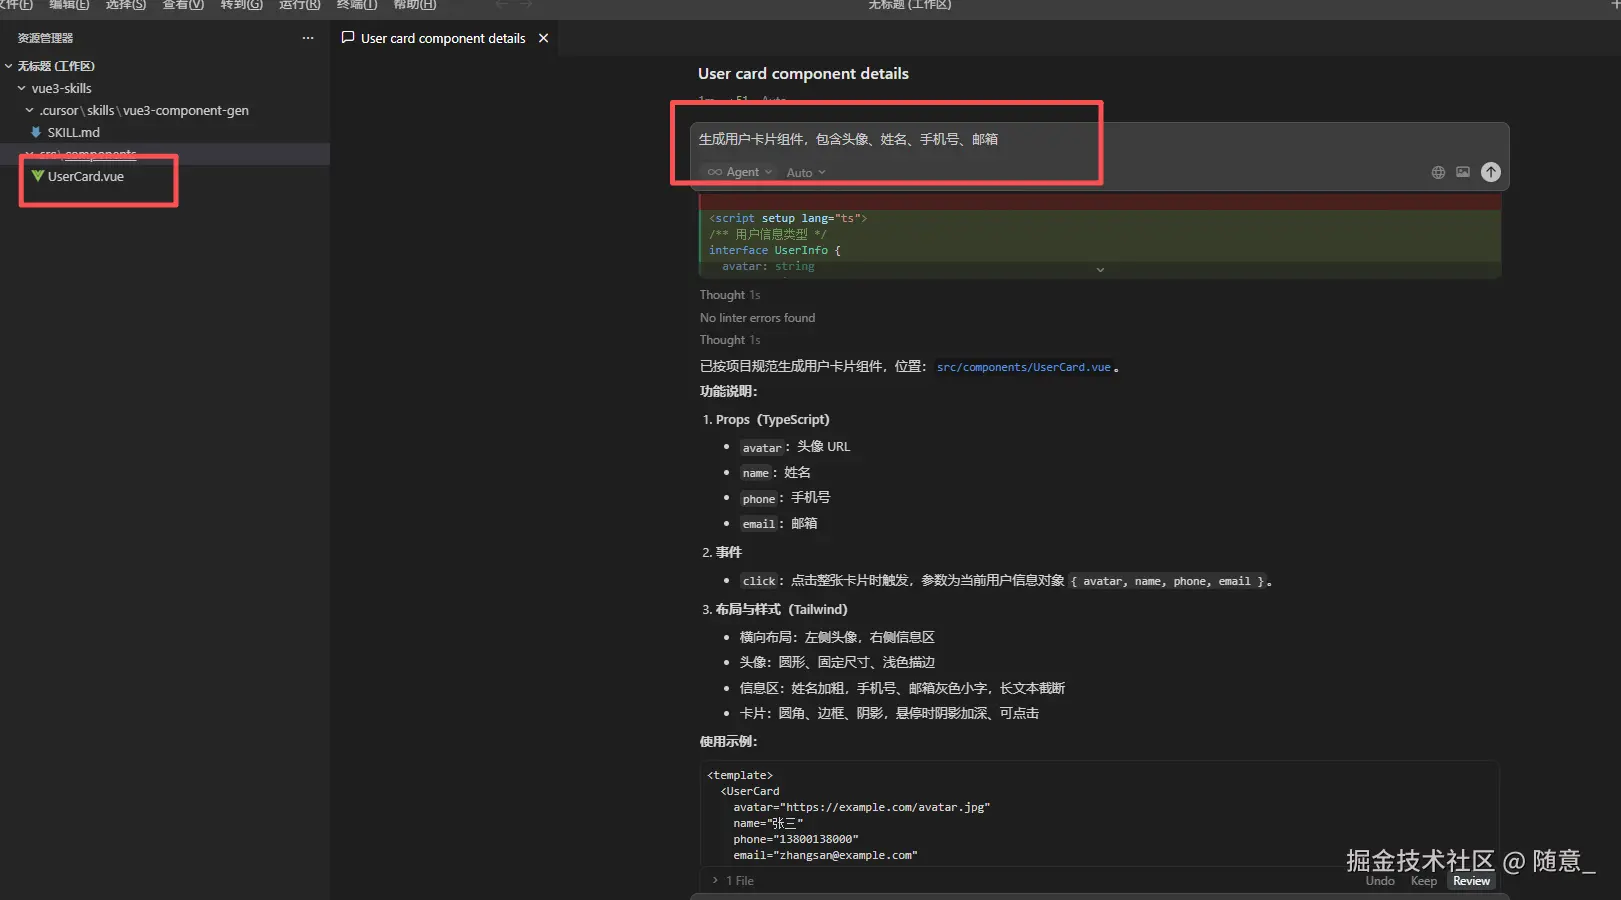Close the User card component details tab
1621x900 pixels.
[x=544, y=38]
